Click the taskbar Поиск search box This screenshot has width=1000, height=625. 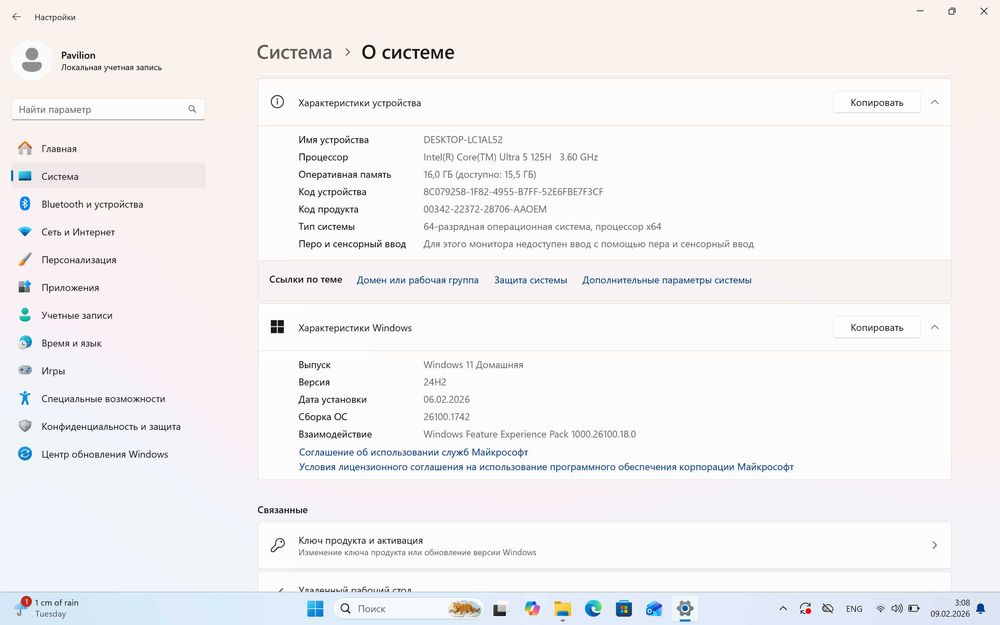point(408,608)
